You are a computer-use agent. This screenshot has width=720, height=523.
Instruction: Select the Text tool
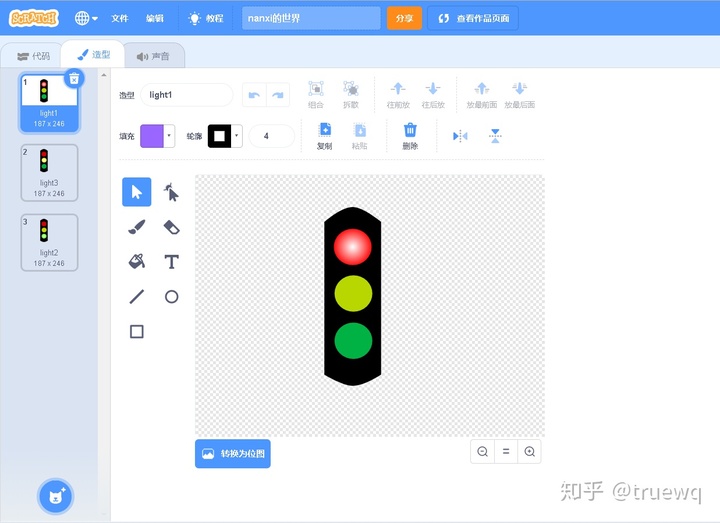(171, 262)
